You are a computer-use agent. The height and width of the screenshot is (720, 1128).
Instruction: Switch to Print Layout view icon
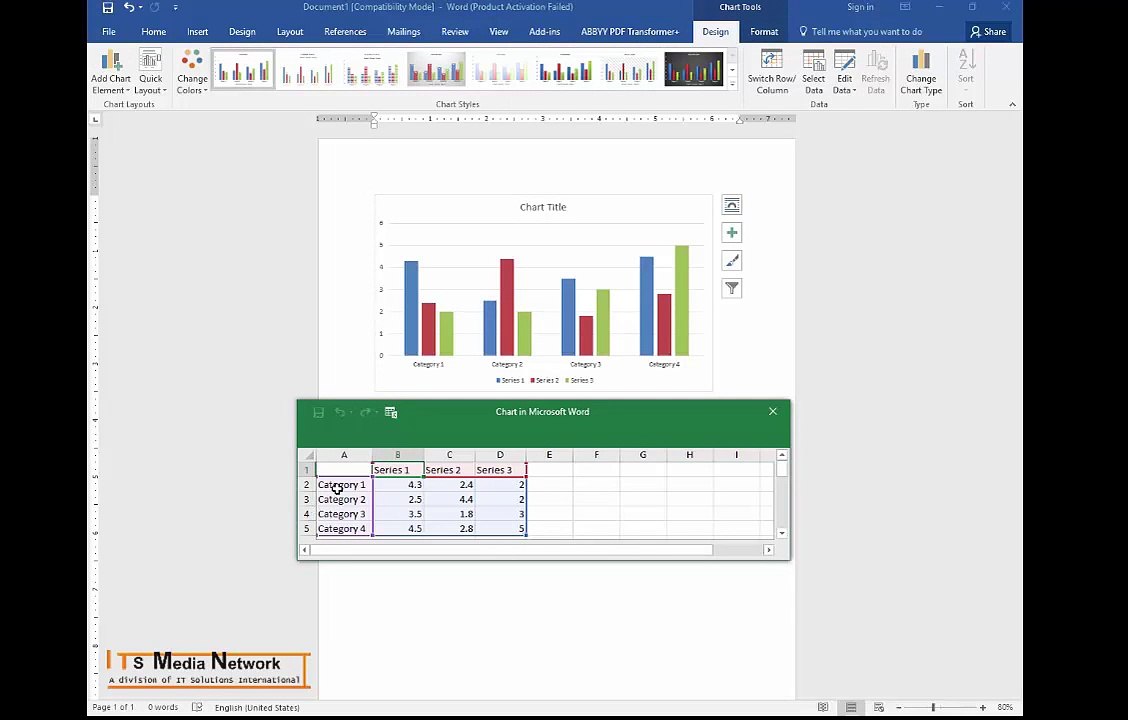[851, 707]
